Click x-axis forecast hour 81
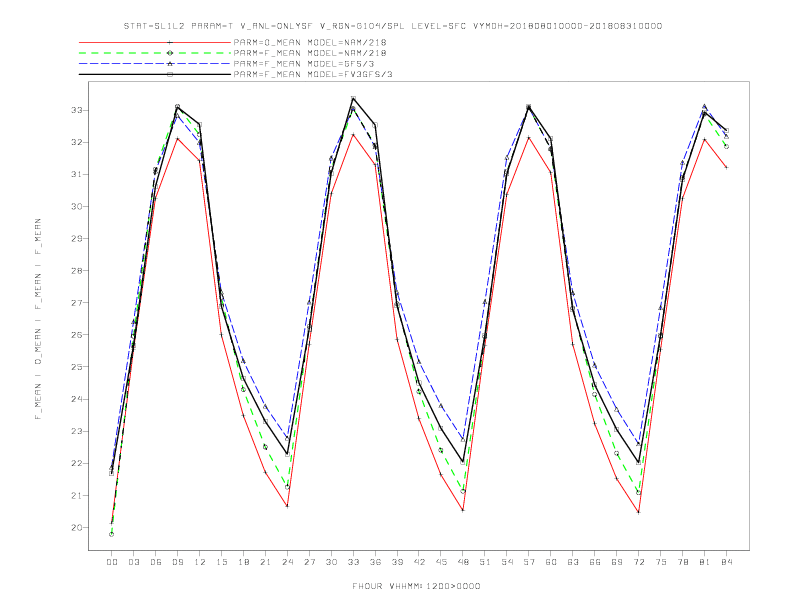The height and width of the screenshot is (612, 792). click(705, 562)
